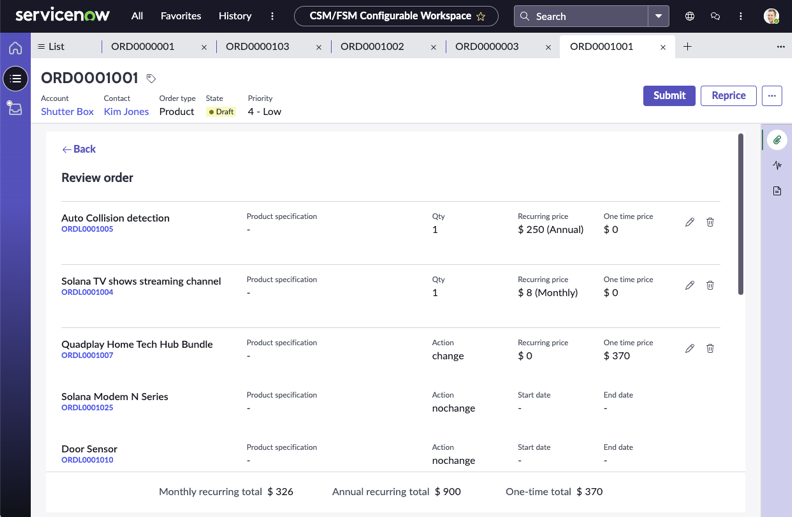Open the List view sidebar icon
The image size is (792, 517).
click(x=15, y=78)
